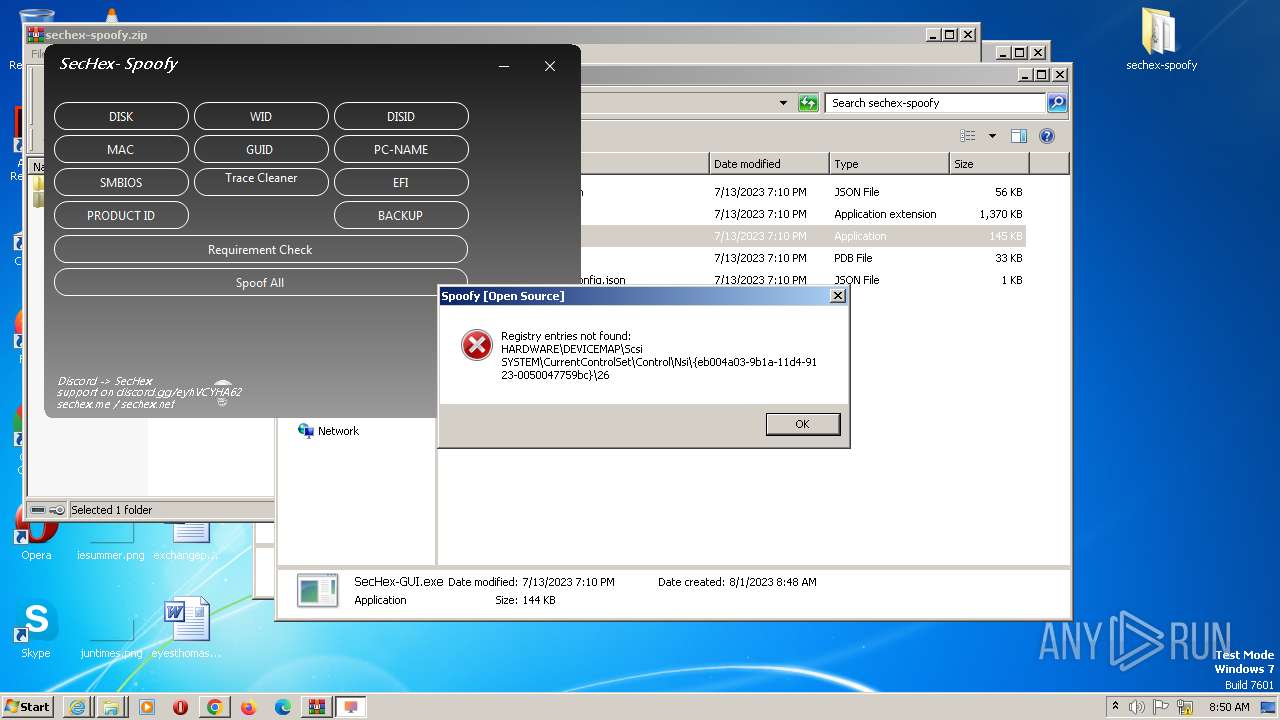Image resolution: width=1280 pixels, height=720 pixels.
Task: Click the taskbar clock 8:50 AM
Action: click(x=1229, y=707)
